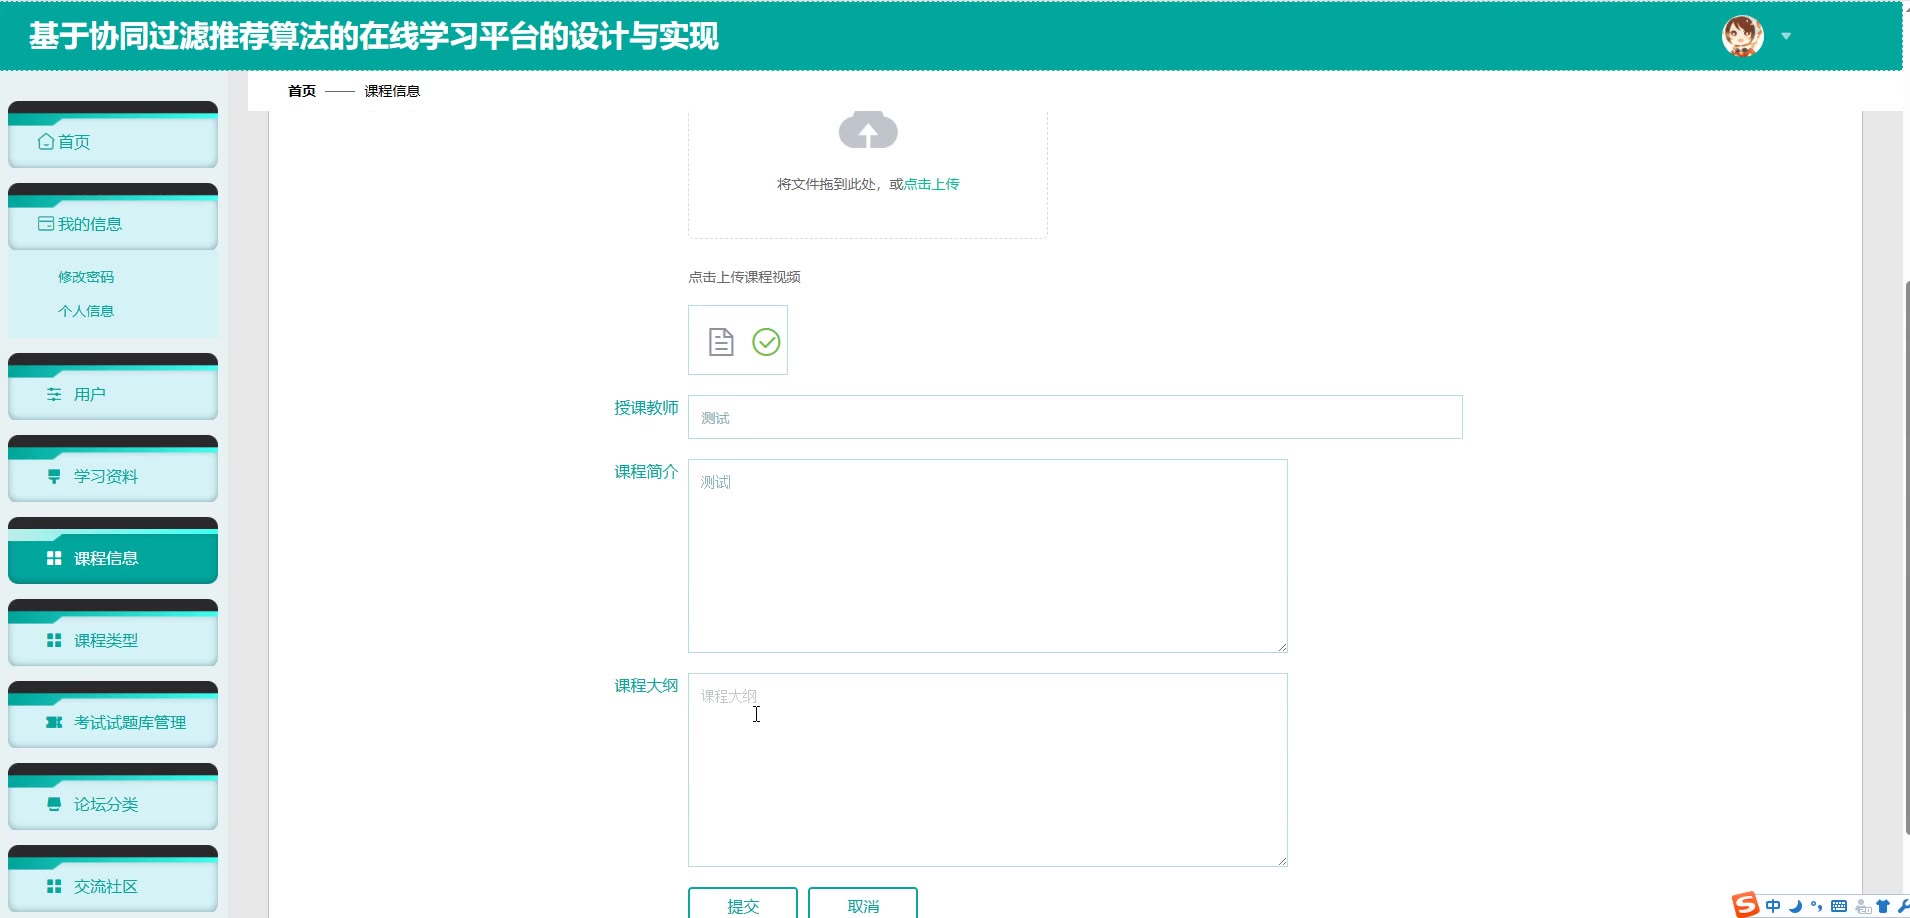Image resolution: width=1910 pixels, height=918 pixels.
Task: Expand the 学习资料 sidebar menu
Action: [x=112, y=476]
